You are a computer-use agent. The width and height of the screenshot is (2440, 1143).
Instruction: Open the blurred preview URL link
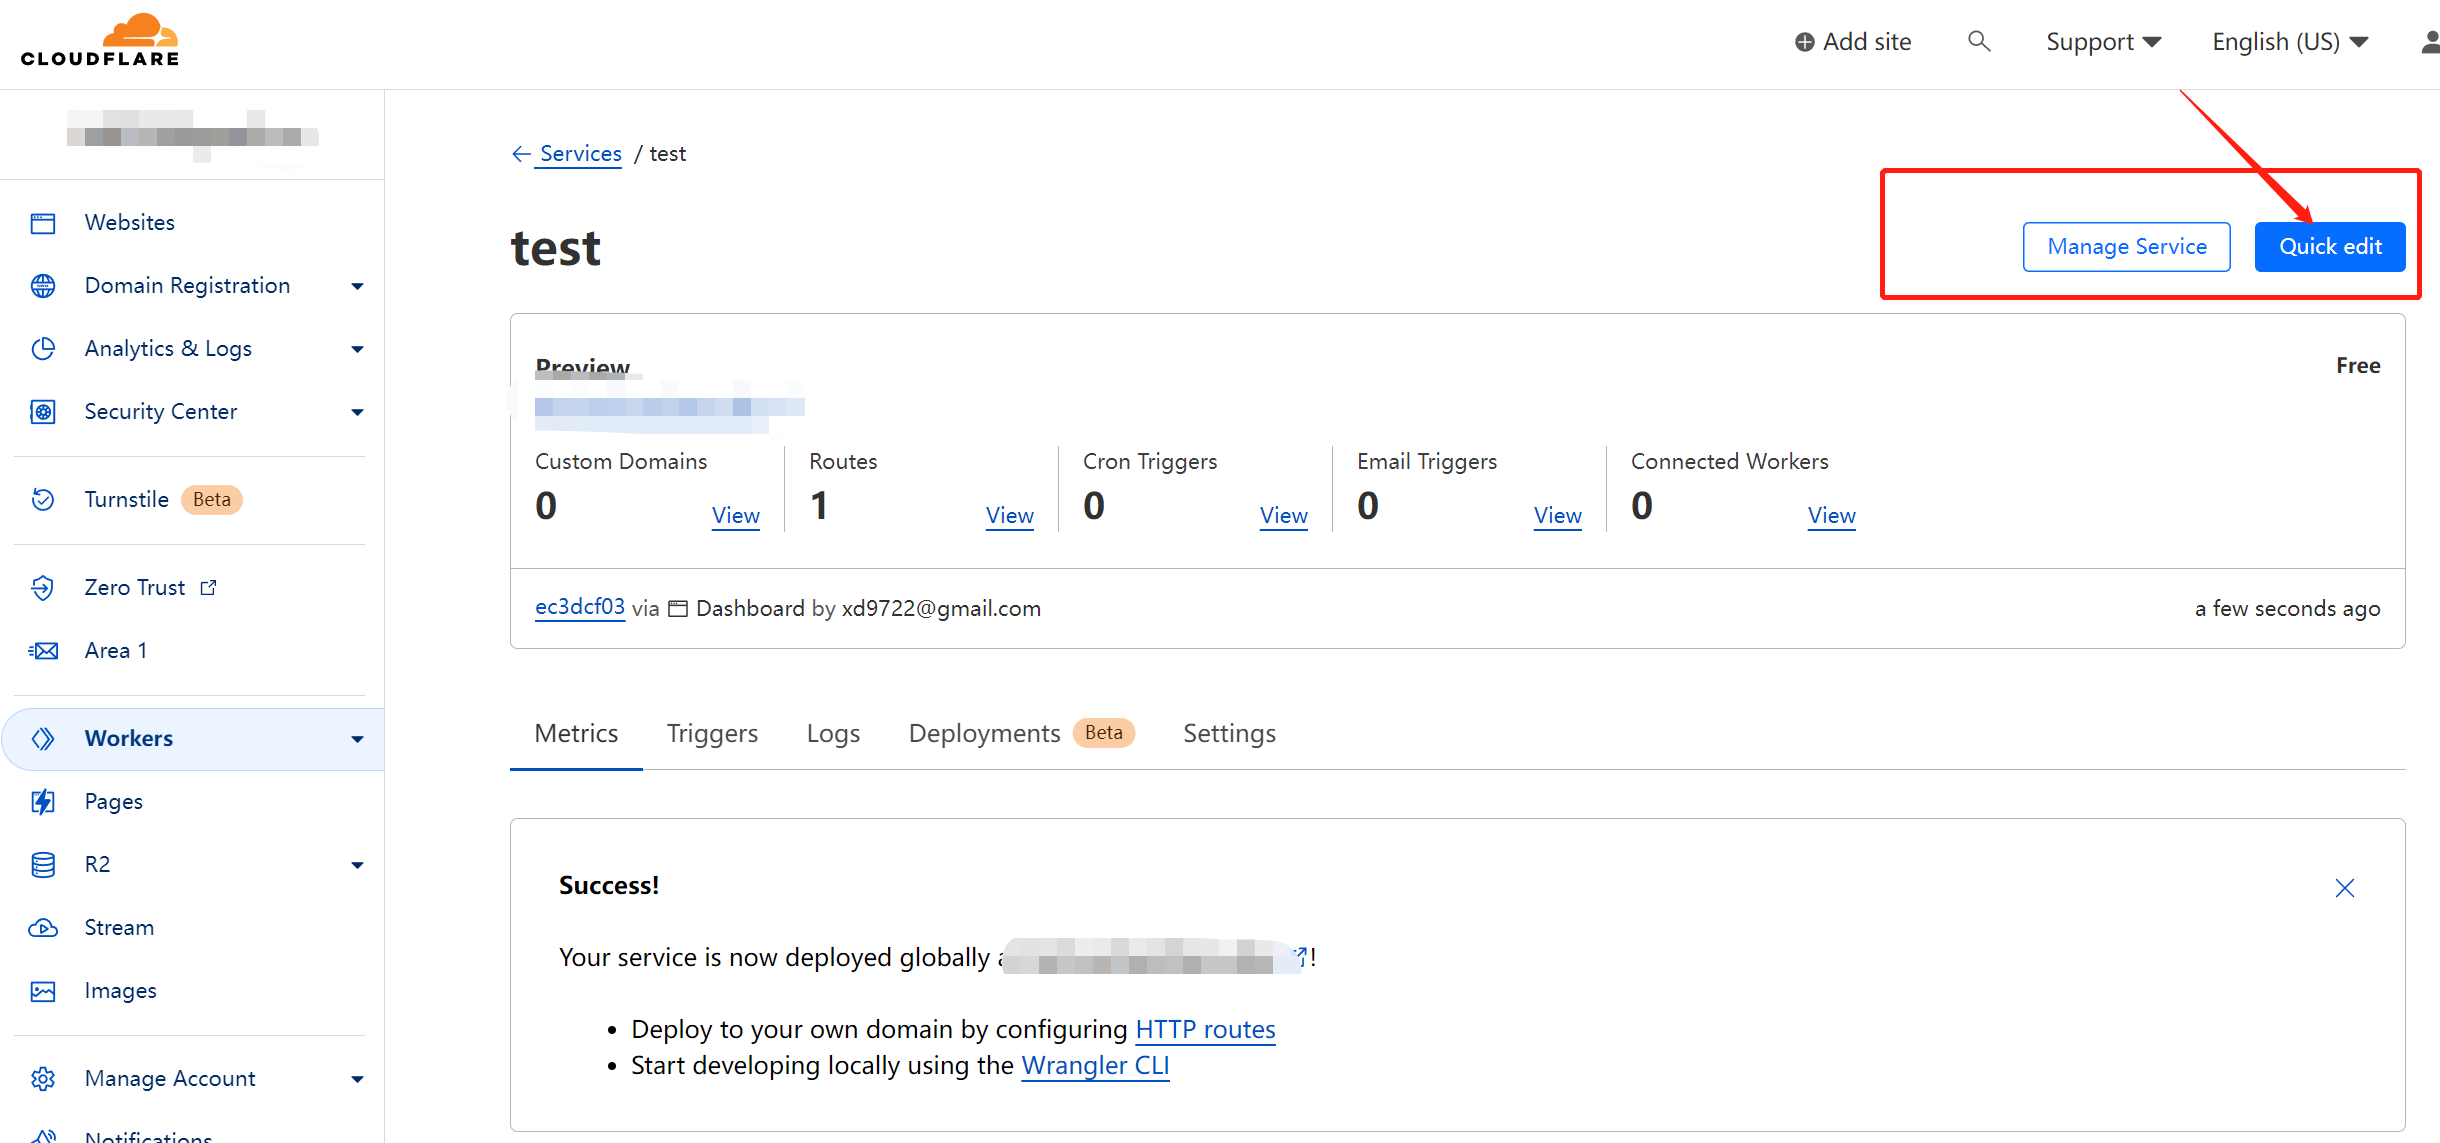[x=669, y=407]
